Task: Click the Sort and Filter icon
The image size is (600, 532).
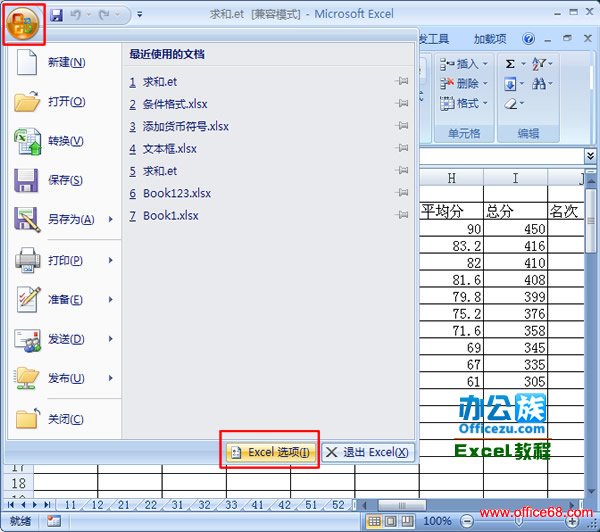Action: pos(539,64)
